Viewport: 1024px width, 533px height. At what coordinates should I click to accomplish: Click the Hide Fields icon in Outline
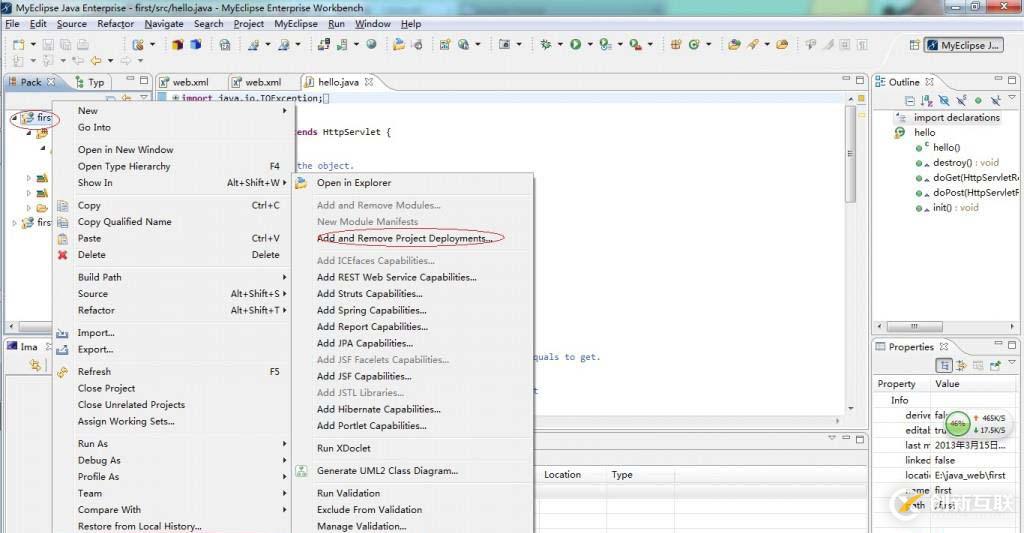pyautogui.click(x=944, y=101)
